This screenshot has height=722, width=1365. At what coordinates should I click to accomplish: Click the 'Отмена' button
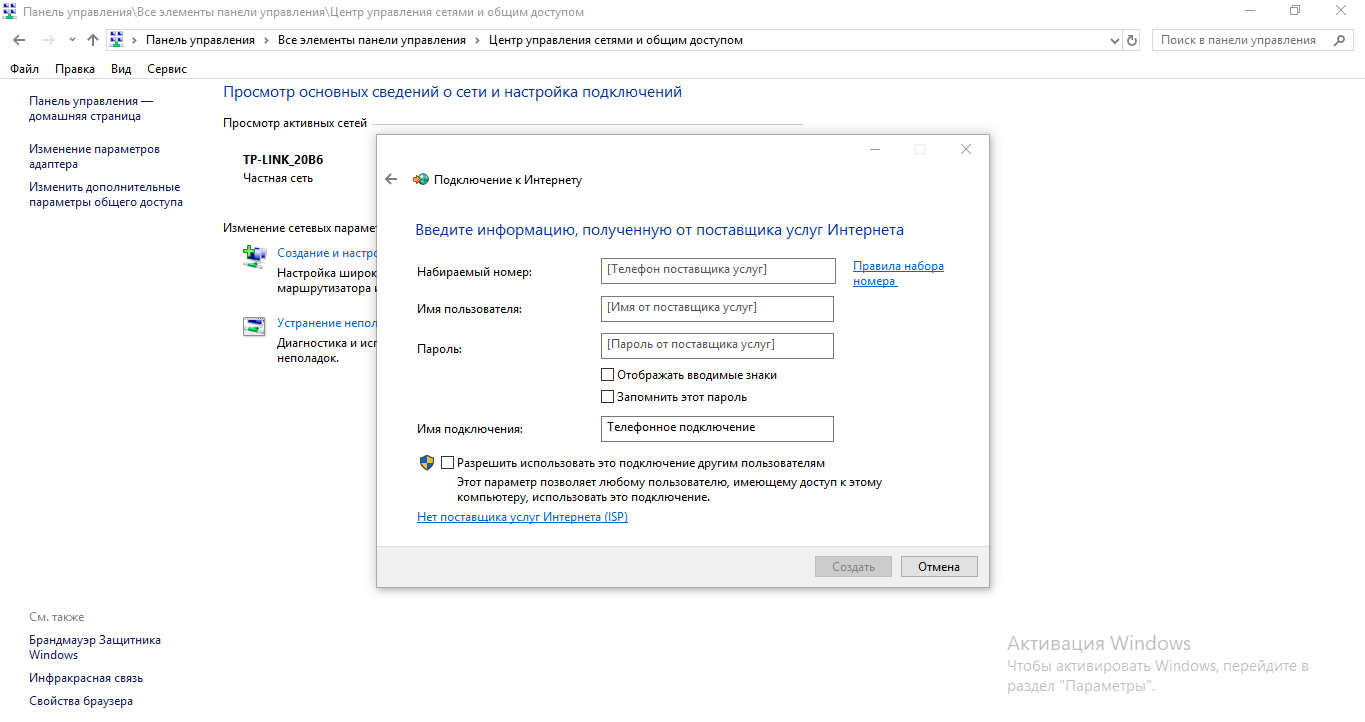(x=939, y=566)
